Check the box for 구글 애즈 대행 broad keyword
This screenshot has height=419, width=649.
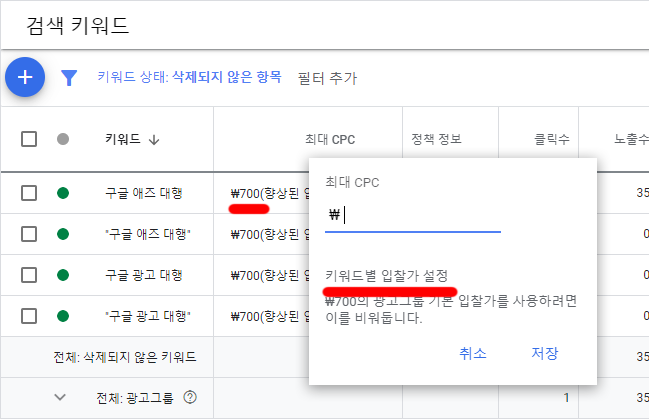pos(29,193)
